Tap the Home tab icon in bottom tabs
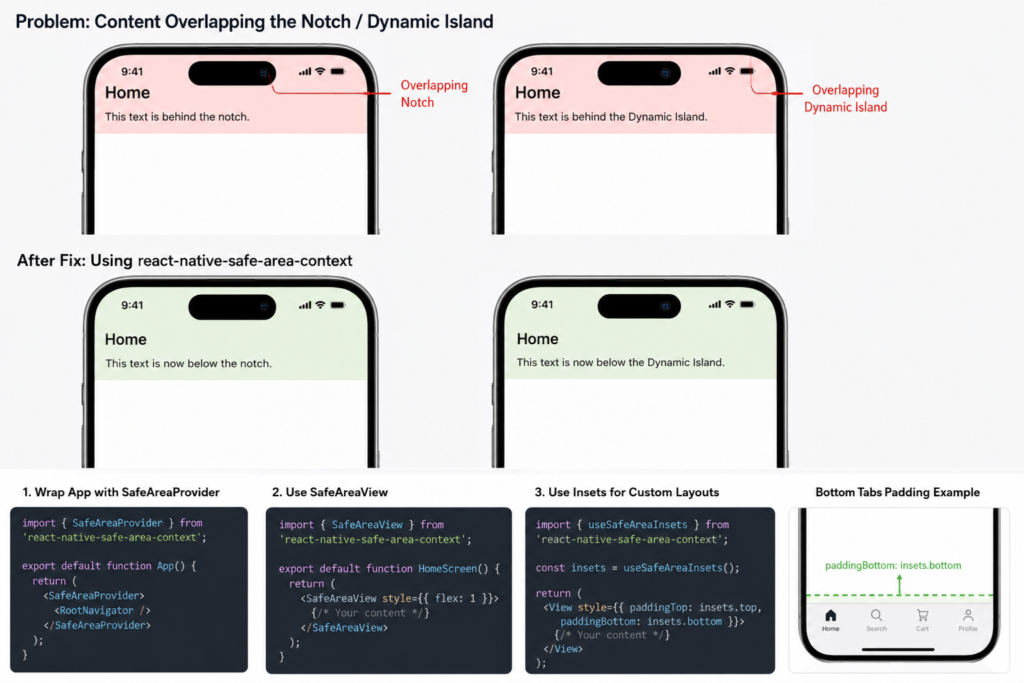 (830, 615)
